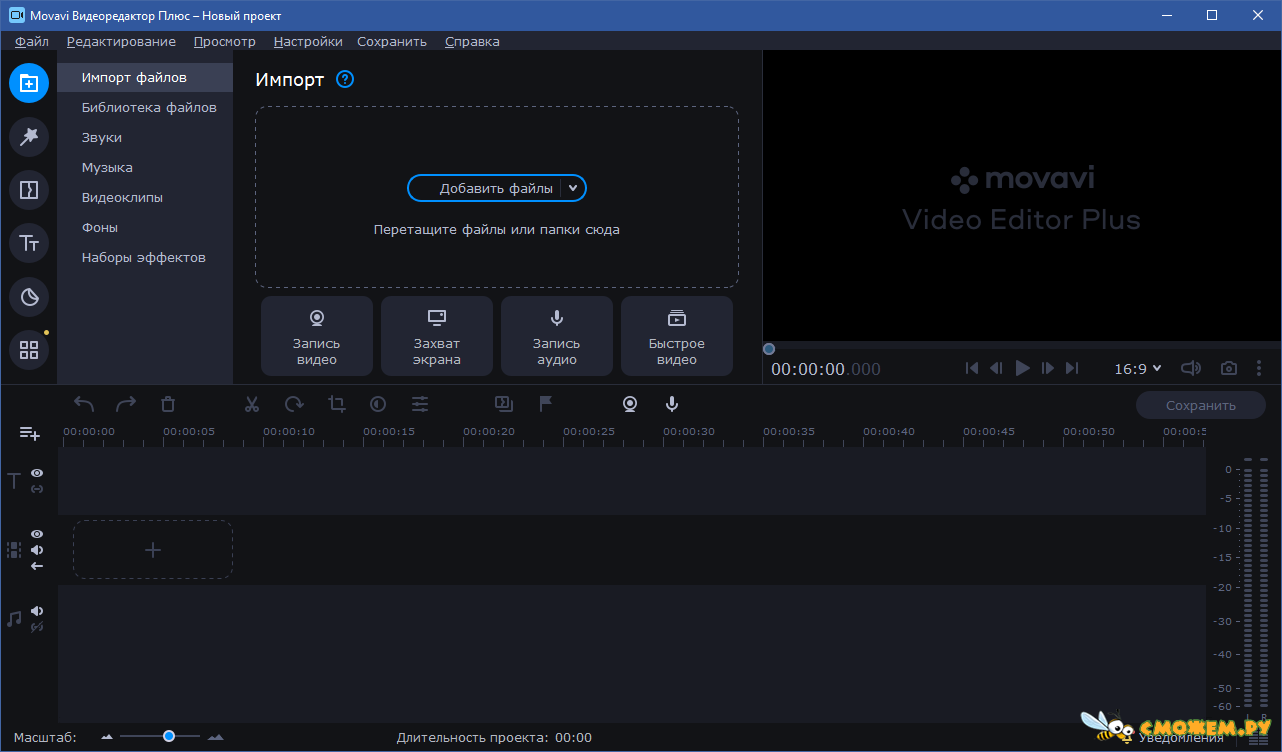
Task: Open the player's three-dot menu
Action: pyautogui.click(x=1259, y=368)
